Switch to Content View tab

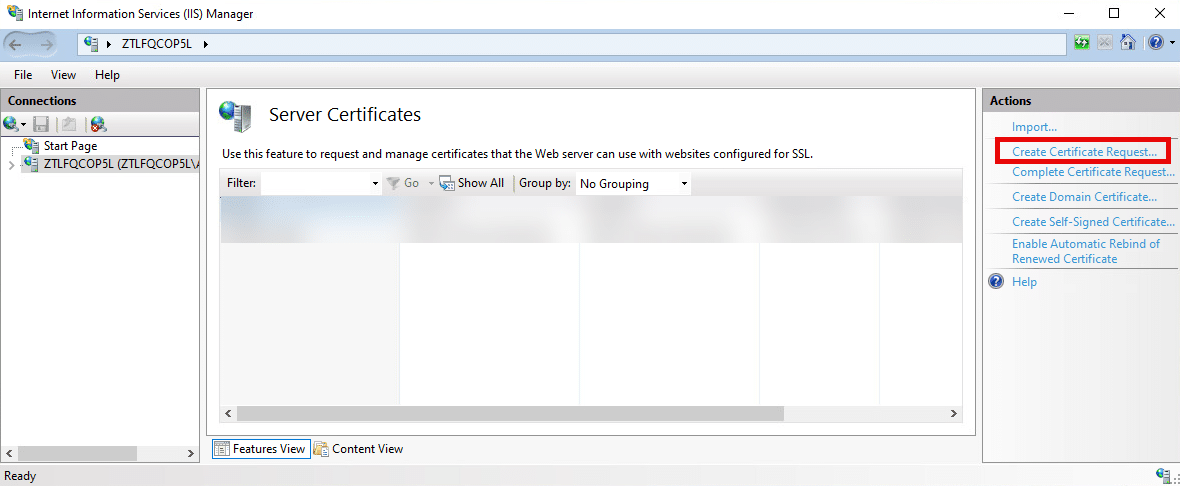(x=358, y=449)
